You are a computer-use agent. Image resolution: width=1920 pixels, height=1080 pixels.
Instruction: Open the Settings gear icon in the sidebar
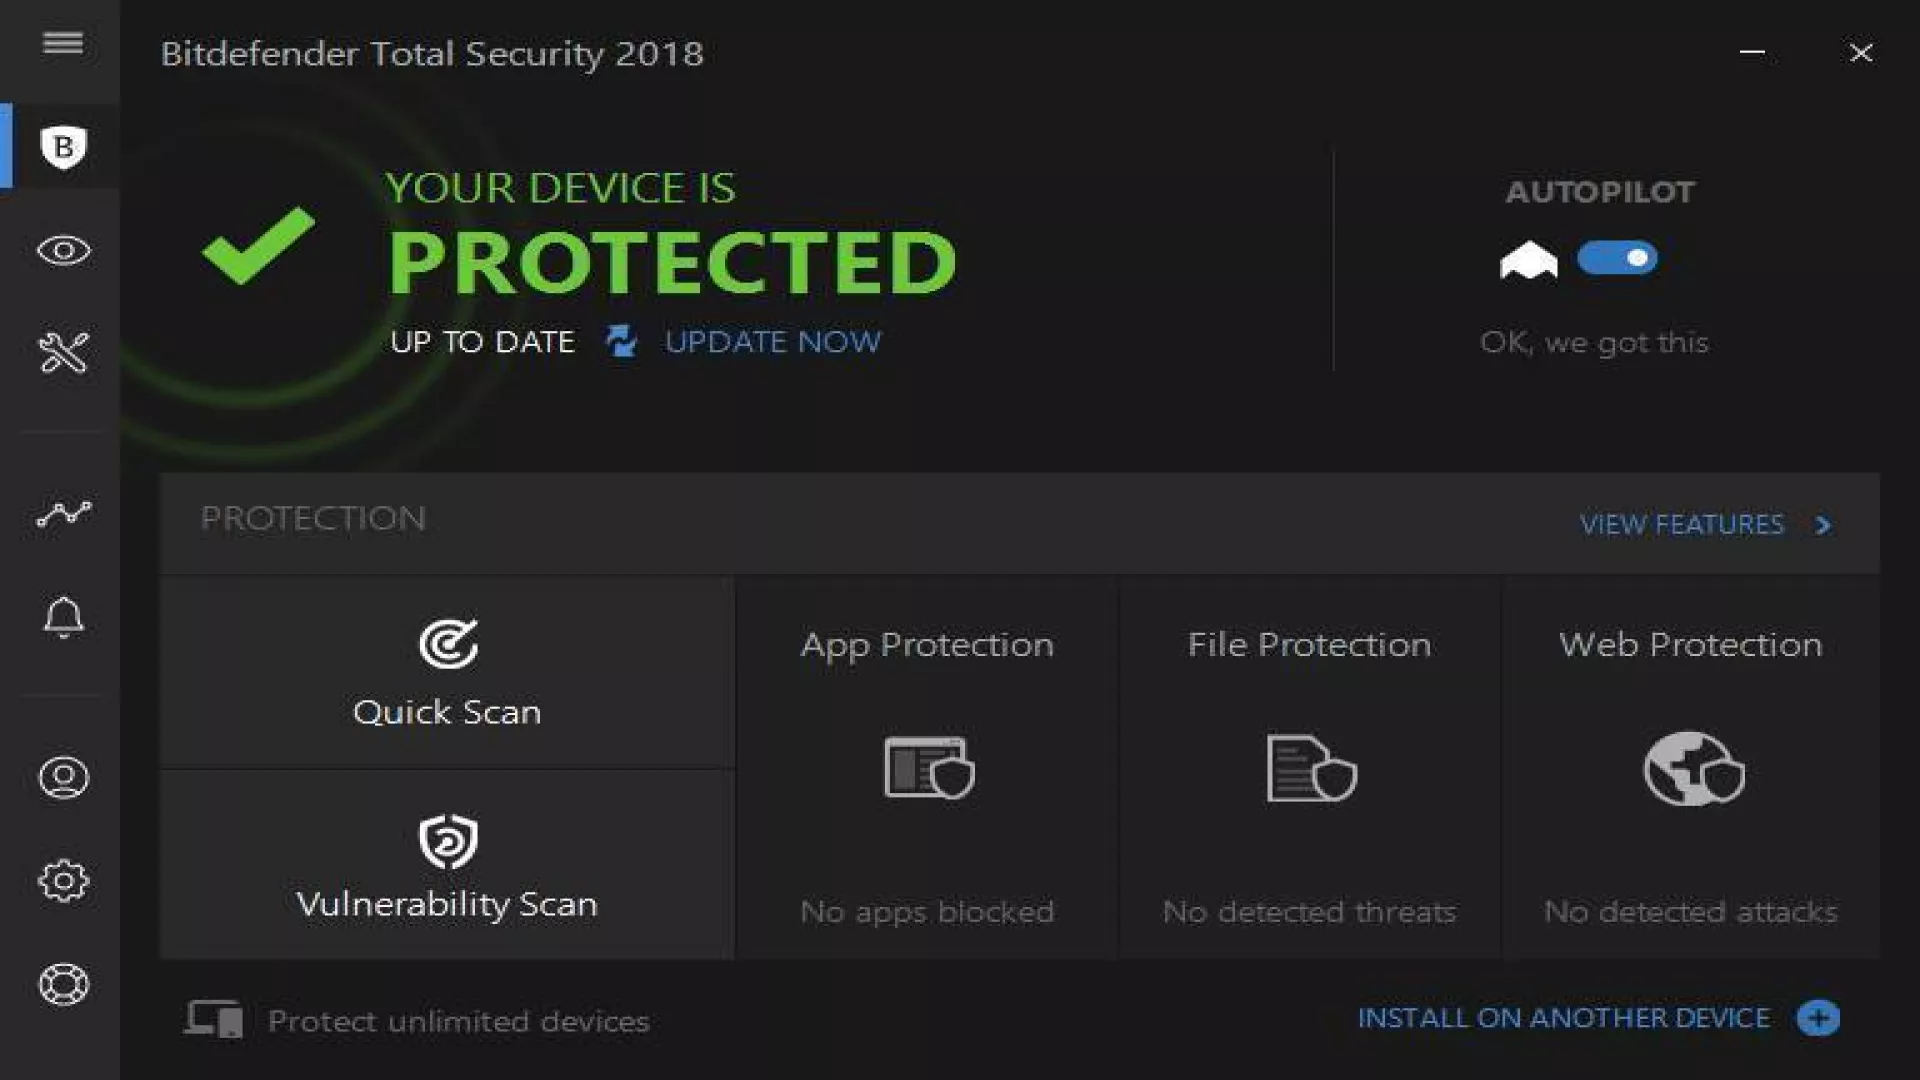pyautogui.click(x=63, y=881)
